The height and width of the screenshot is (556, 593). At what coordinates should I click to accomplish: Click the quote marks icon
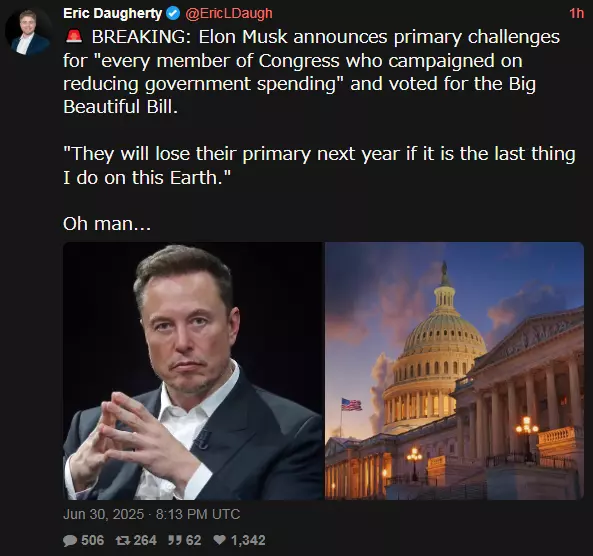(x=174, y=540)
